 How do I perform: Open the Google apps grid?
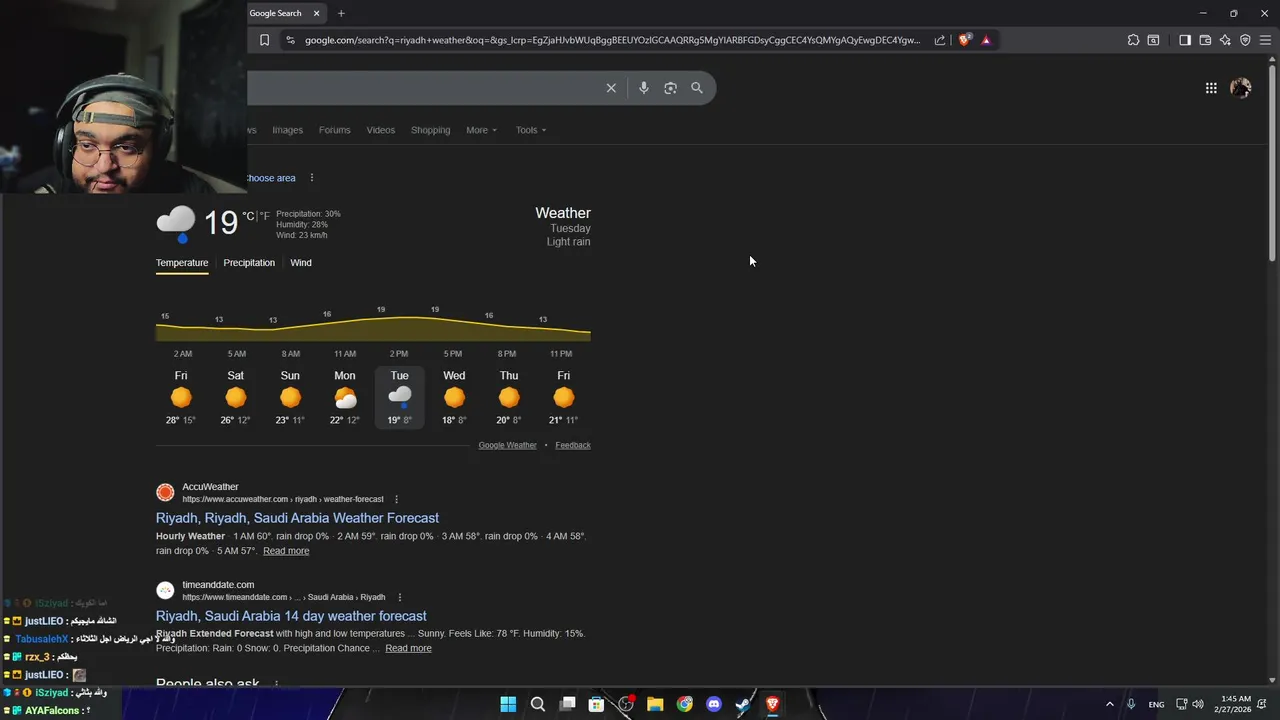(1211, 88)
